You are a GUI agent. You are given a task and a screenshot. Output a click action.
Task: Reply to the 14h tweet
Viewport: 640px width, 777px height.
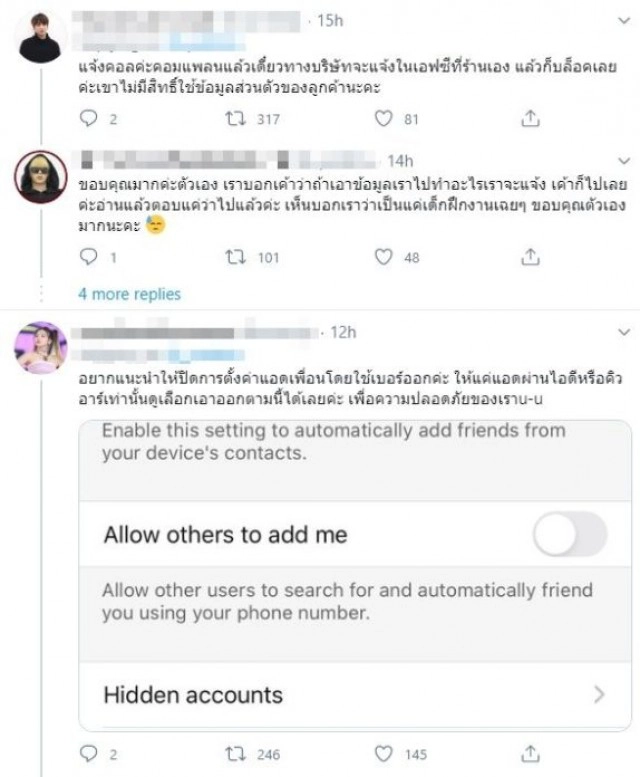(89, 257)
